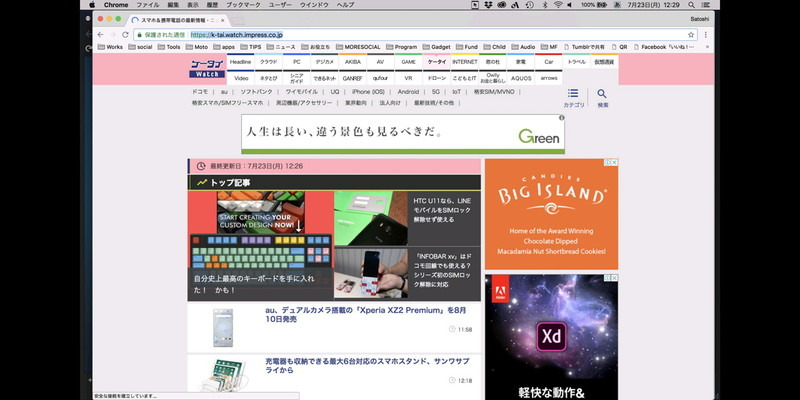Select the AKIBA site tab
800x400 pixels.
[x=353, y=62]
